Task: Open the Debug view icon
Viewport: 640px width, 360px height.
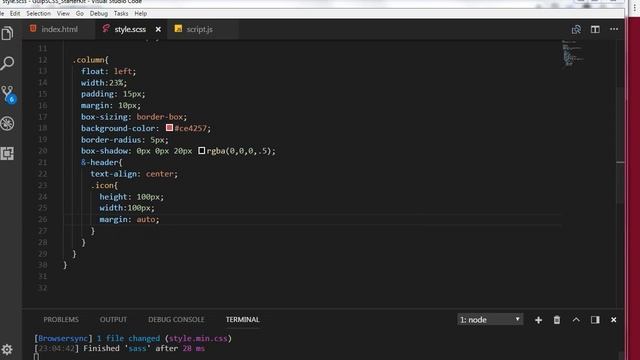Action: pos(7,124)
